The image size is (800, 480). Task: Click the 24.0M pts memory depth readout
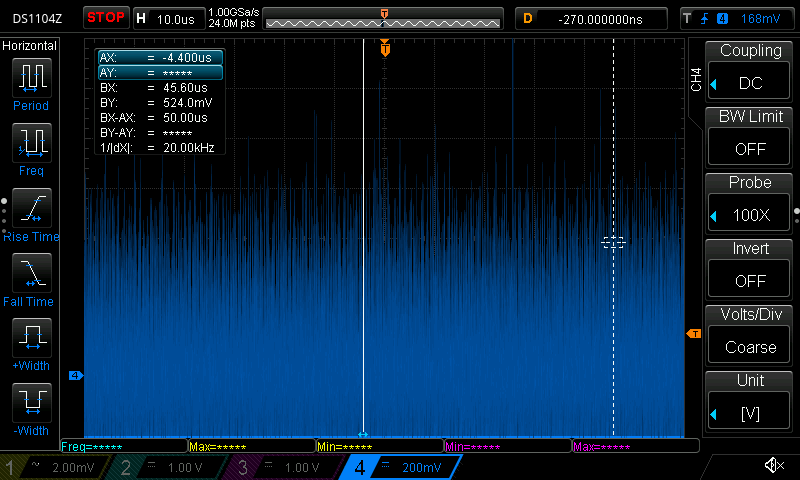point(232,23)
